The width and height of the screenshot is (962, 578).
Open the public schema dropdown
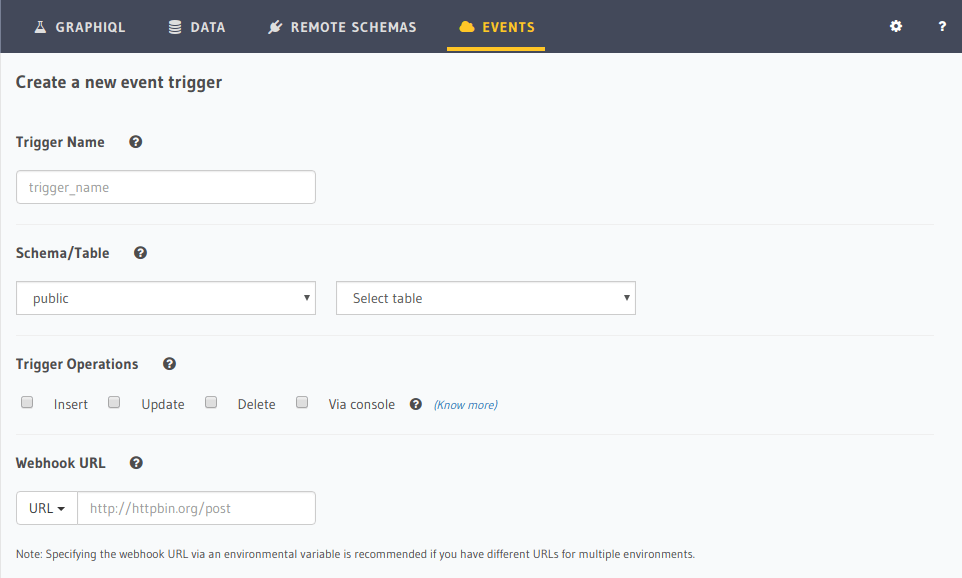(x=166, y=298)
